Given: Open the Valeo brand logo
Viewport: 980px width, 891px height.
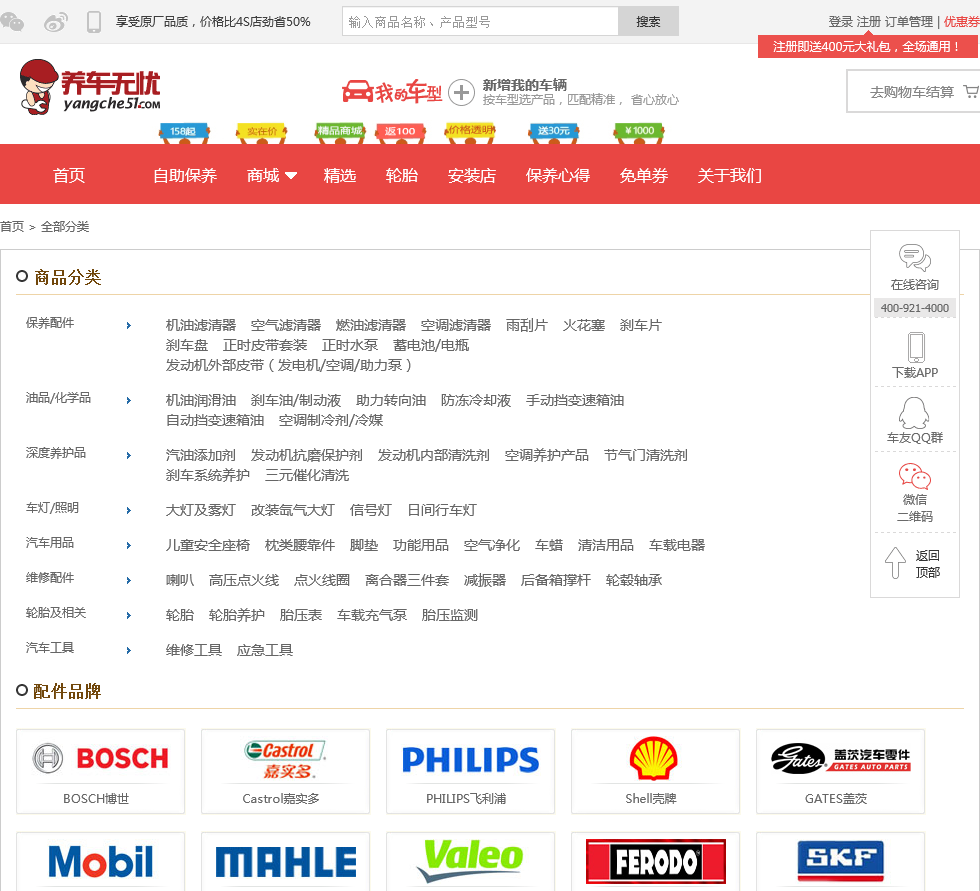Looking at the screenshot, I should point(471,860).
